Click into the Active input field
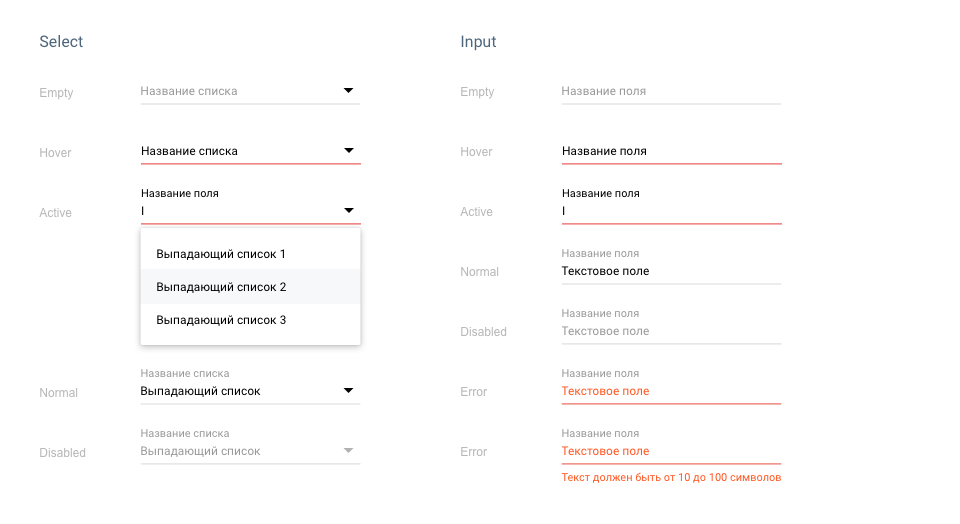960x524 pixels. [672, 206]
